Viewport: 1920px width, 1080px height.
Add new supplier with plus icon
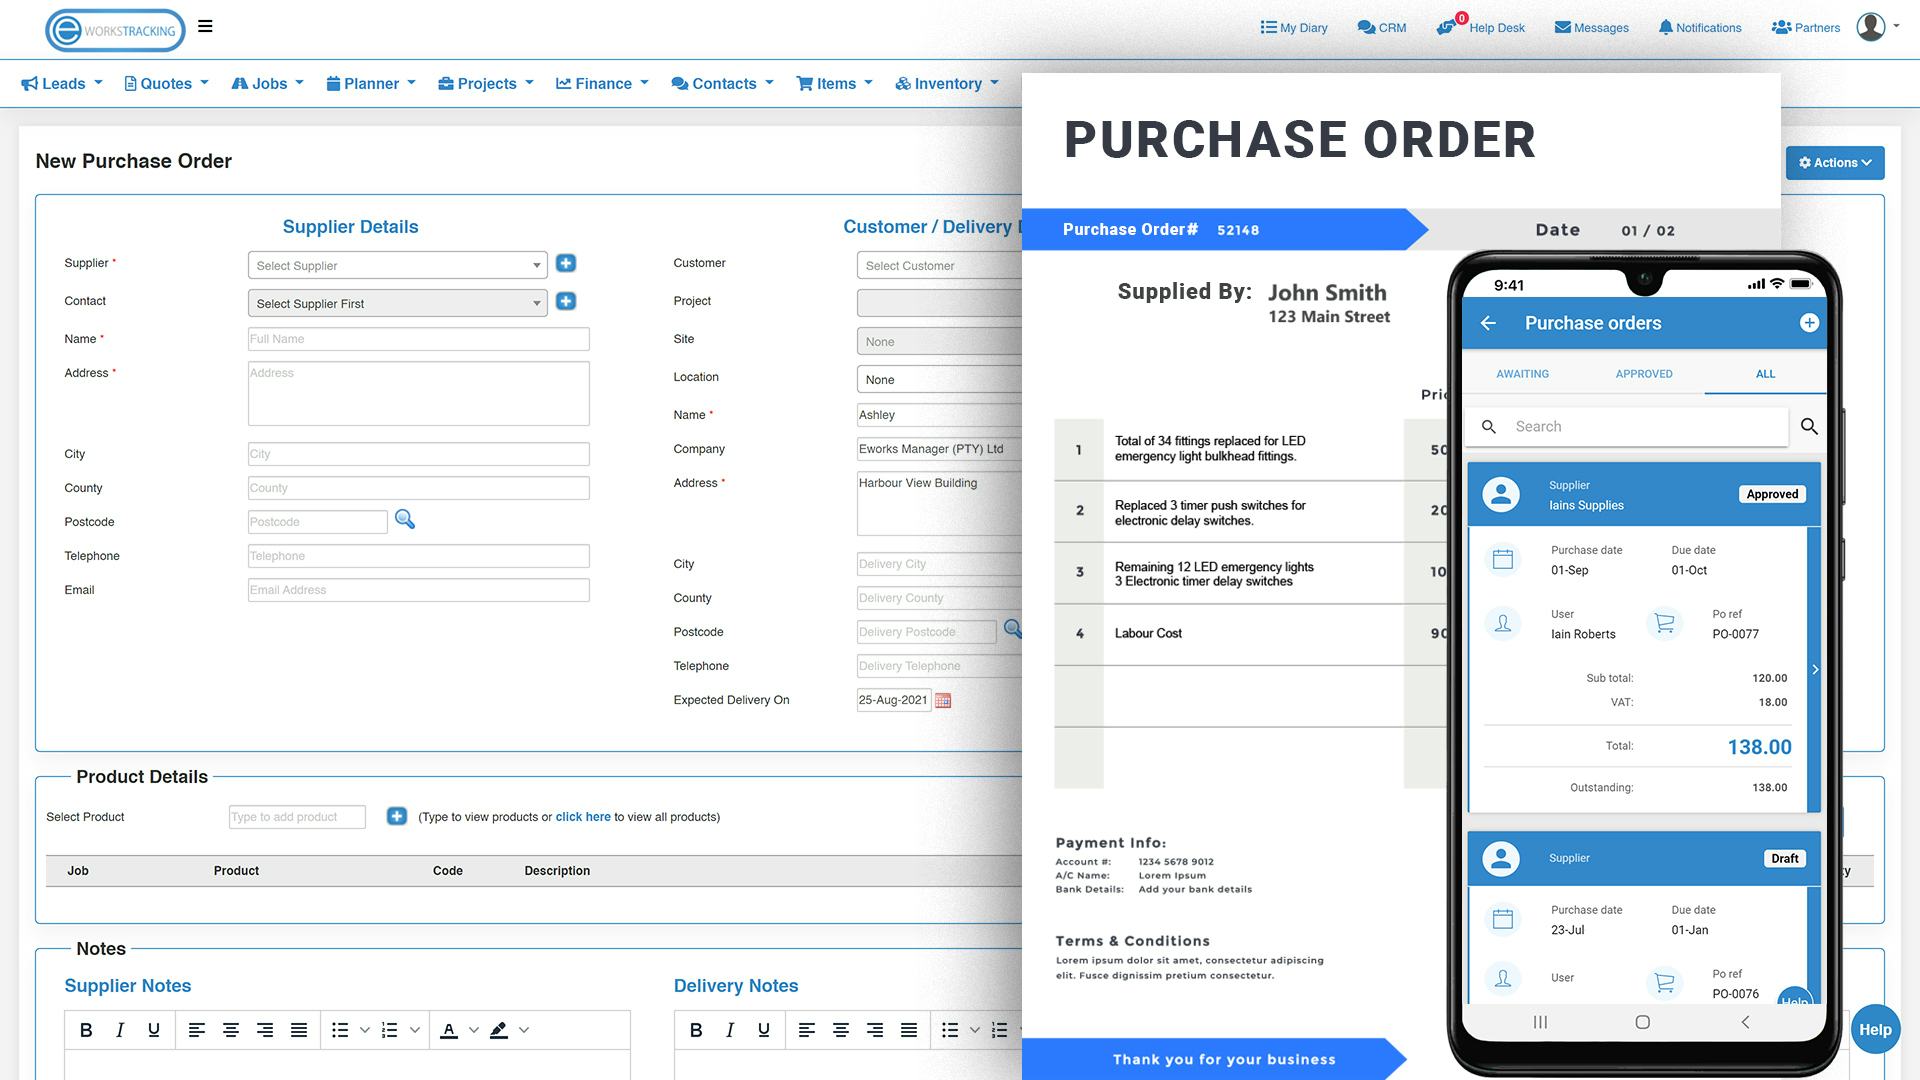coord(566,263)
